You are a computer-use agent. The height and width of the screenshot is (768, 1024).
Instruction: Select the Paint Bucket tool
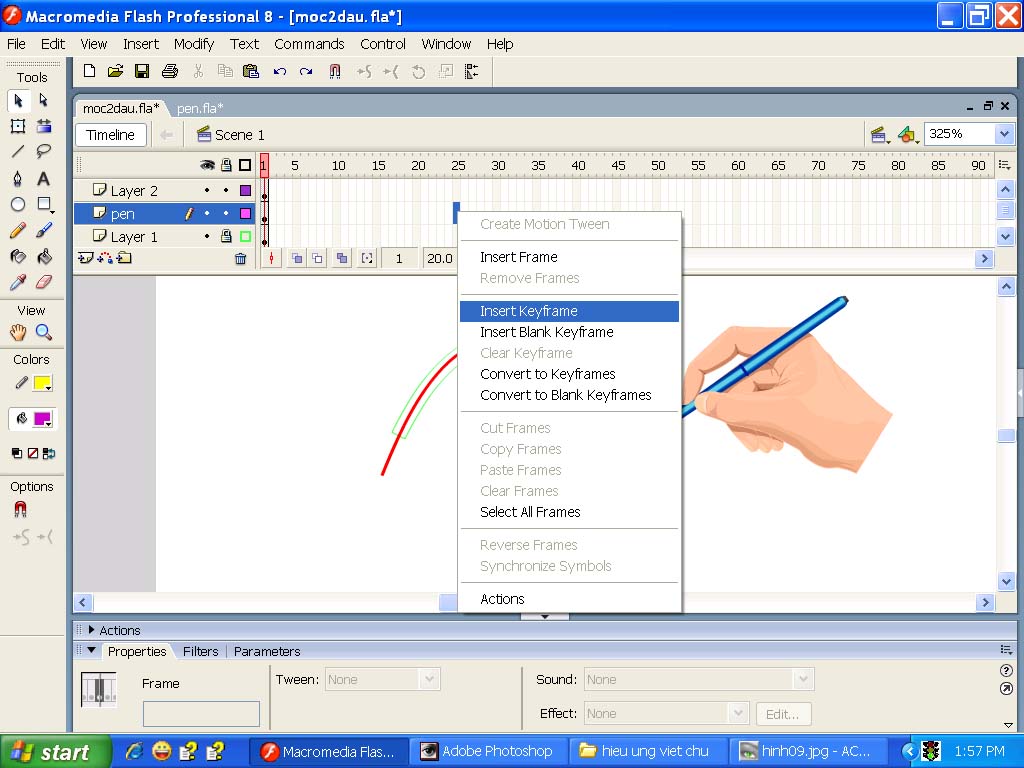coord(44,257)
